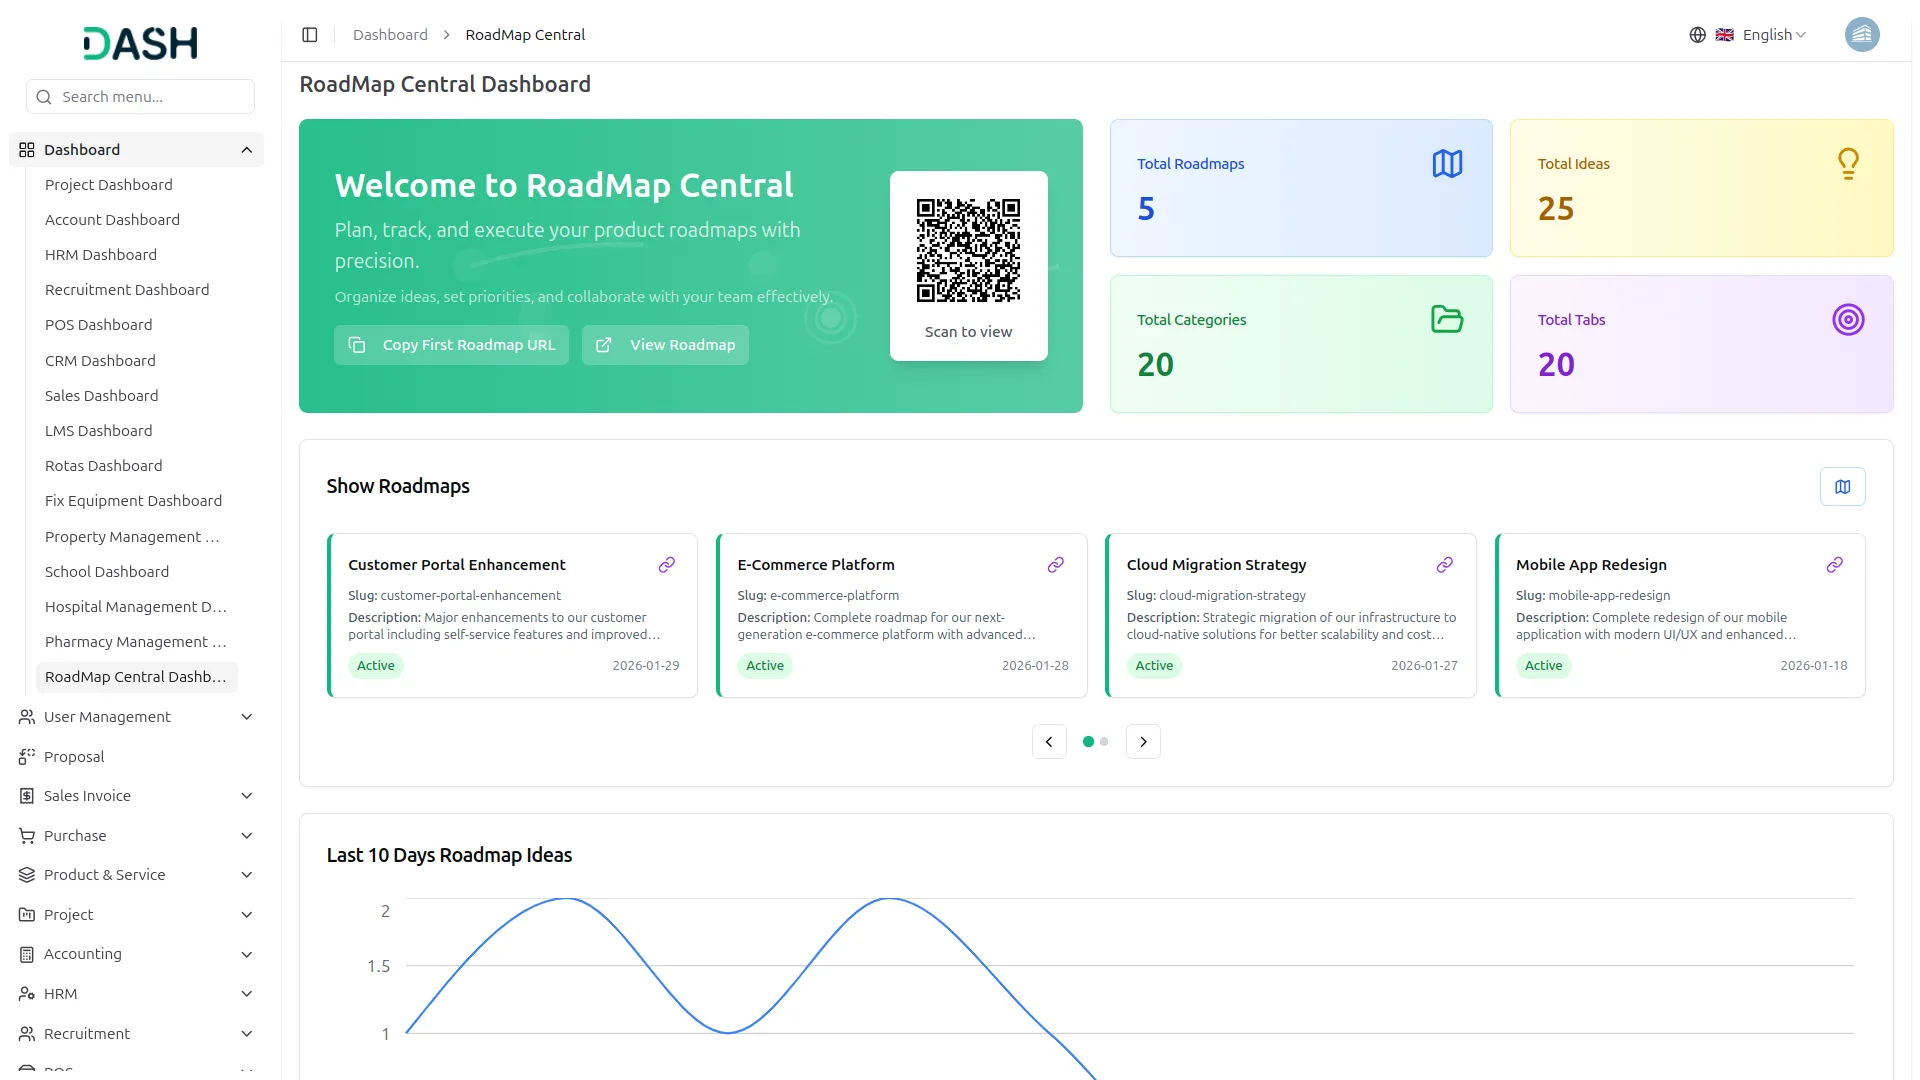This screenshot has height=1080, width=1920.
Task: Click the Copy First Roadmap URL button
Action: point(451,344)
